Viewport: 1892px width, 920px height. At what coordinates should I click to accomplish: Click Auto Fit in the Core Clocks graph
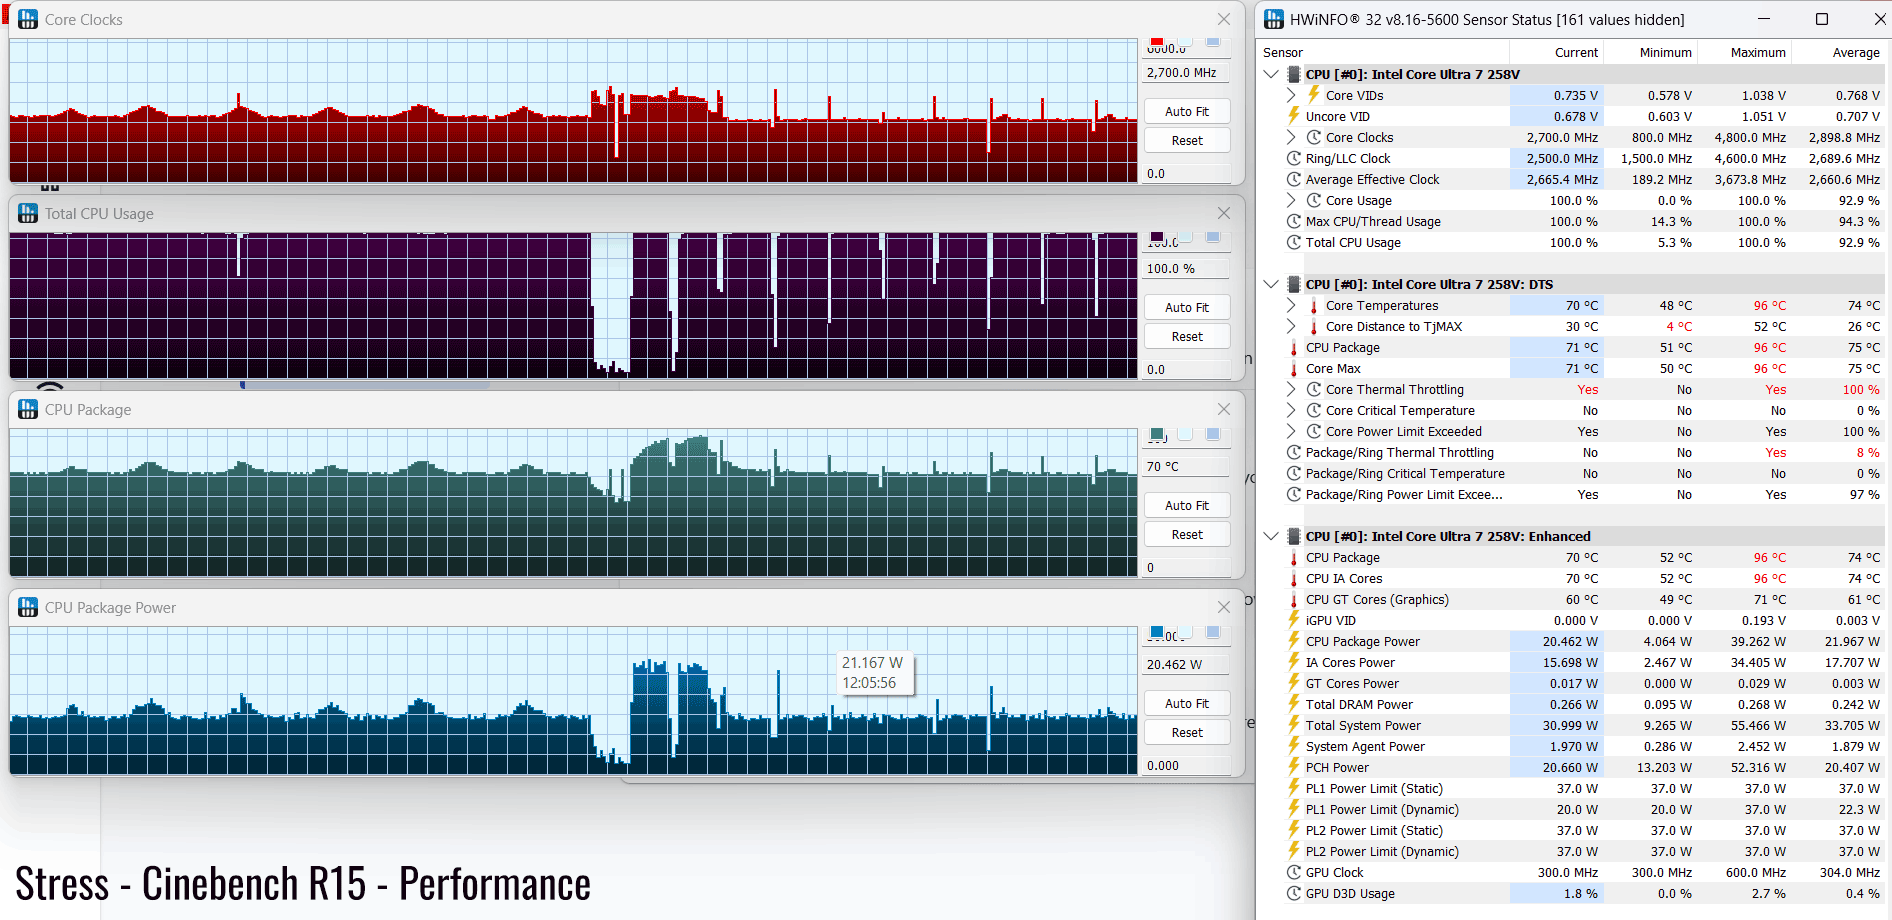pyautogui.click(x=1187, y=111)
